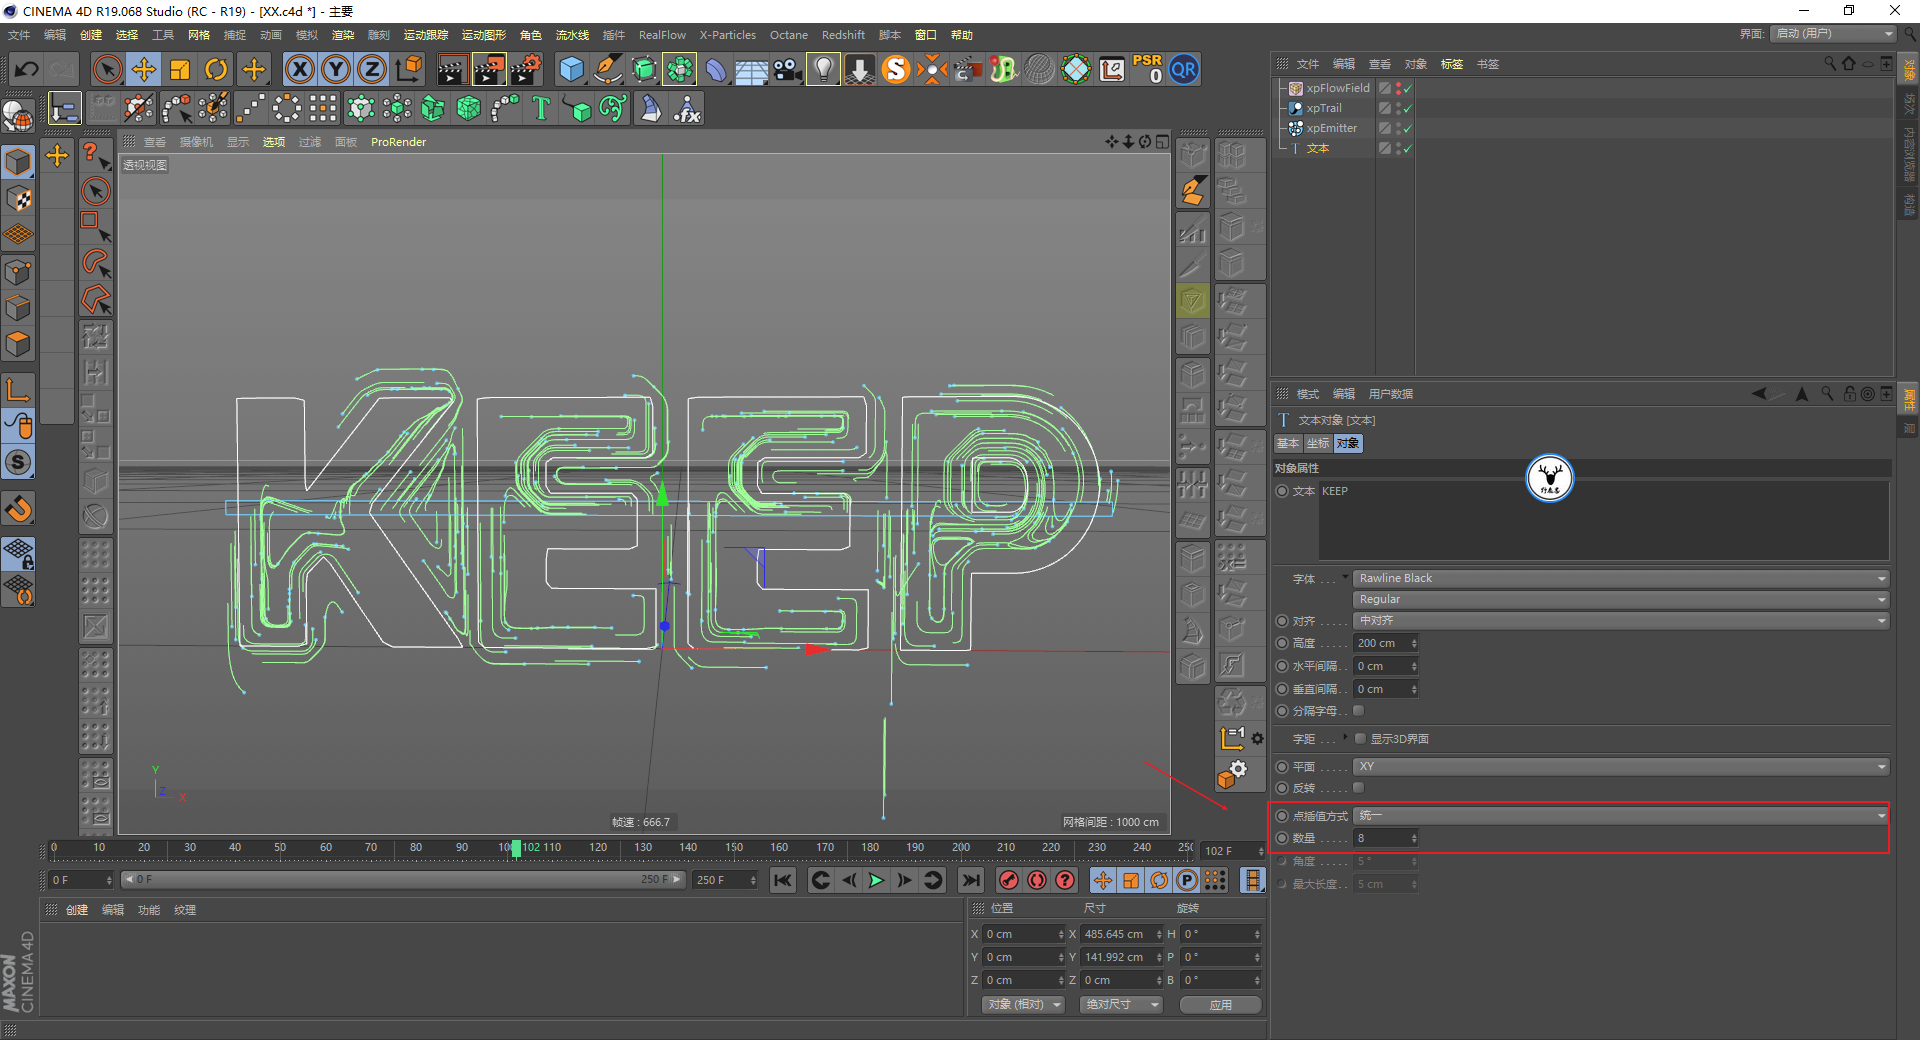Go to end of animation
Image resolution: width=1920 pixels, height=1040 pixels.
click(970, 880)
